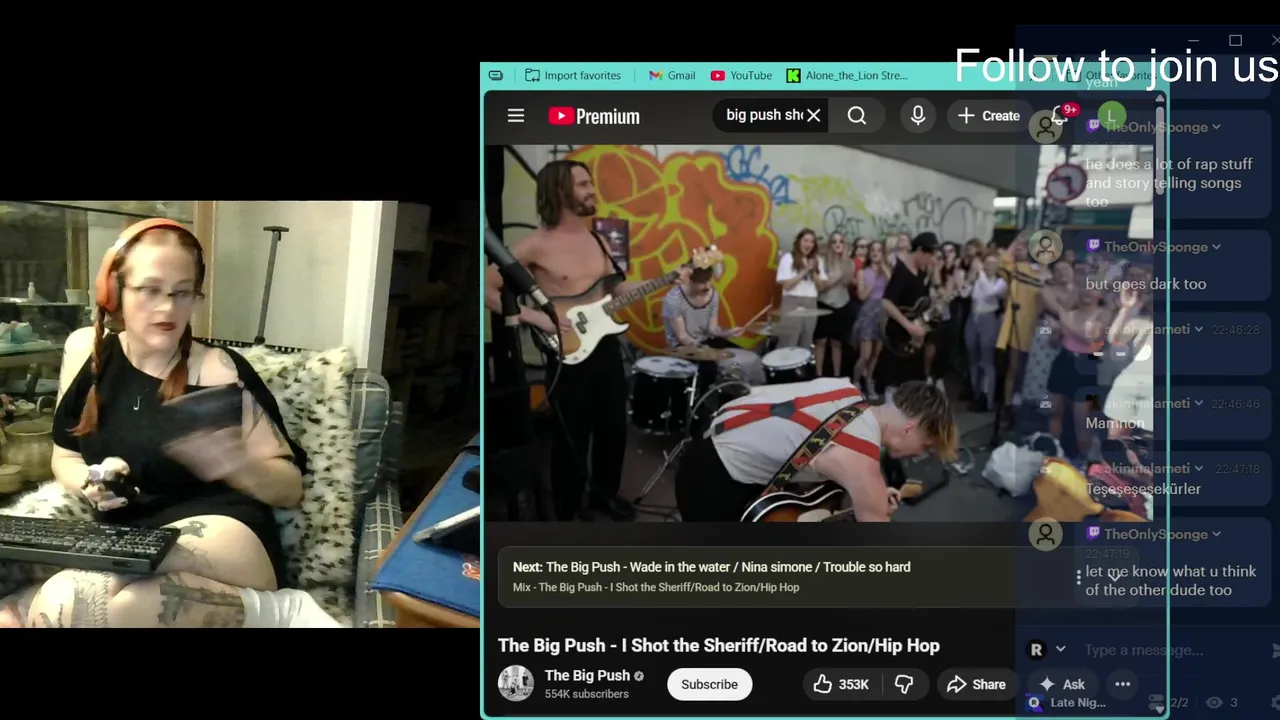Viewport: 1280px width, 720px height.
Task: Open the YouTube bookmark in favorites bar
Action: click(x=741, y=75)
